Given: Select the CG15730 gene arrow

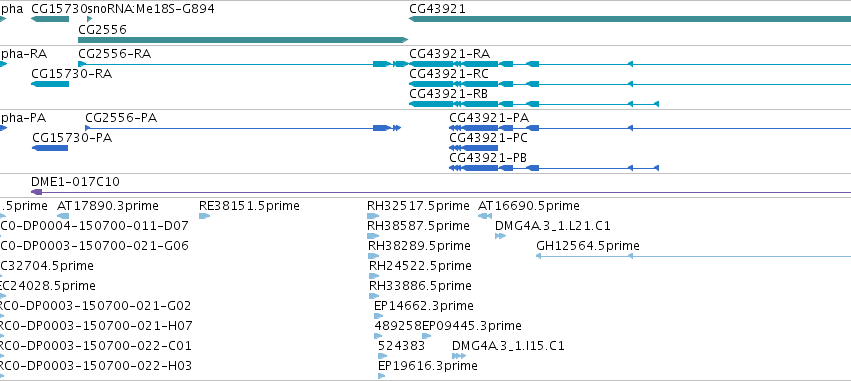Looking at the screenshot, I should (50, 19).
